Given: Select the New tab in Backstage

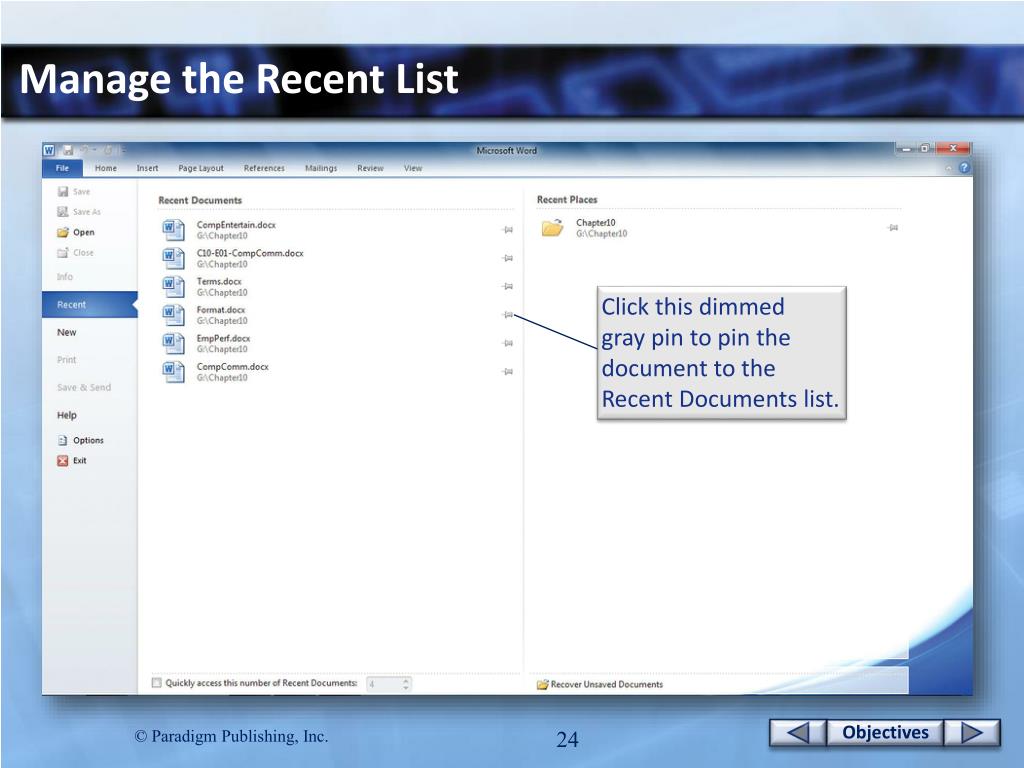Looking at the screenshot, I should (67, 332).
